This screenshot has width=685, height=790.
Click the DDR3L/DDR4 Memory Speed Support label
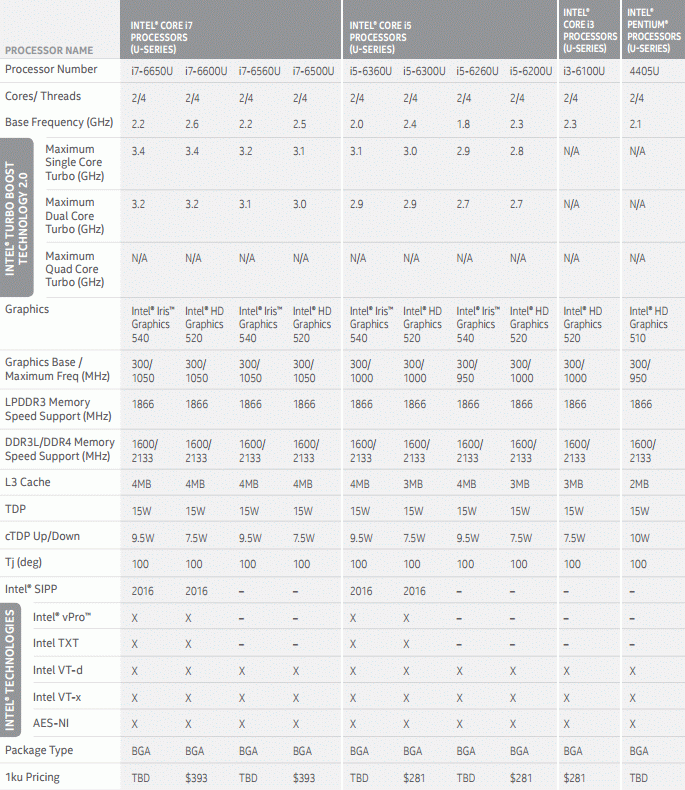59,449
